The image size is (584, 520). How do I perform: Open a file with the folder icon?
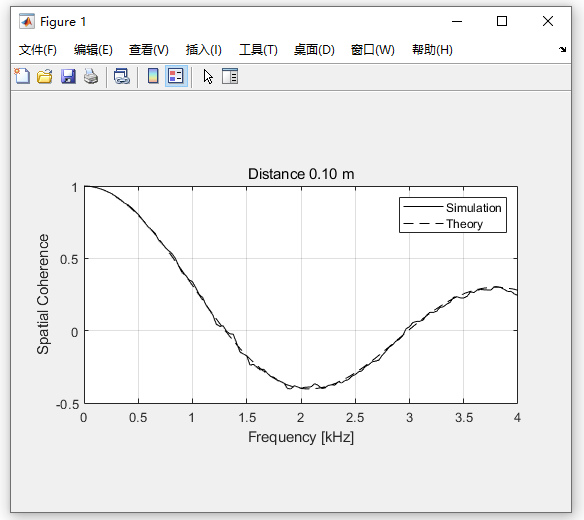[45, 76]
